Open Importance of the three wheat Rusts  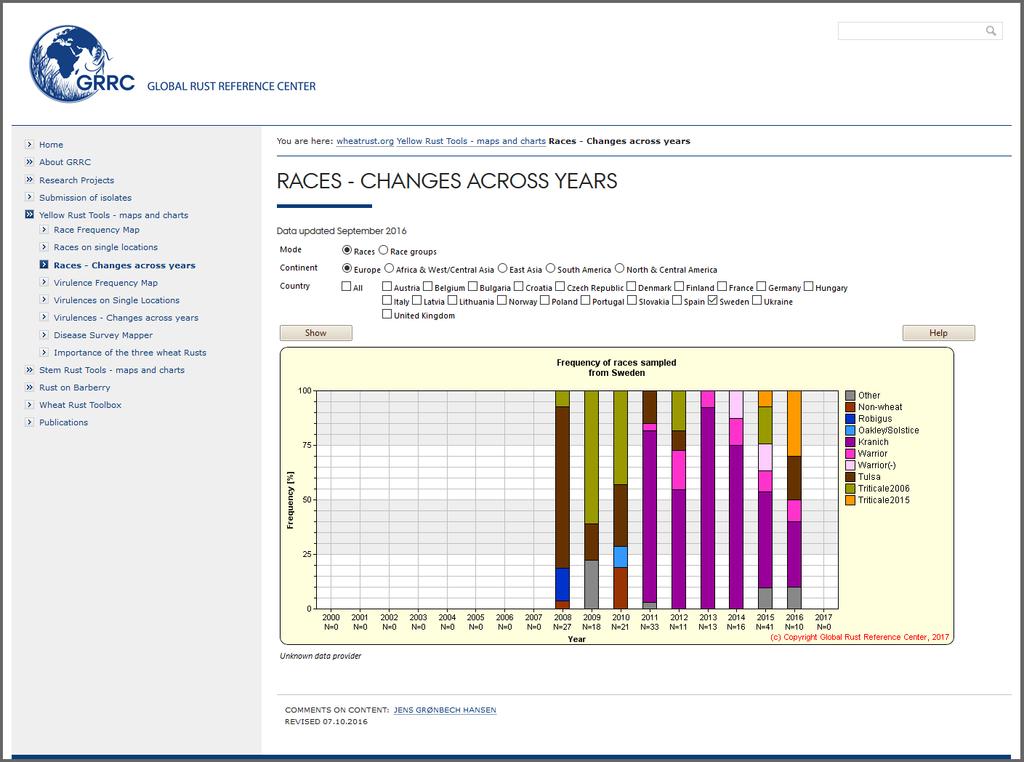coord(130,353)
